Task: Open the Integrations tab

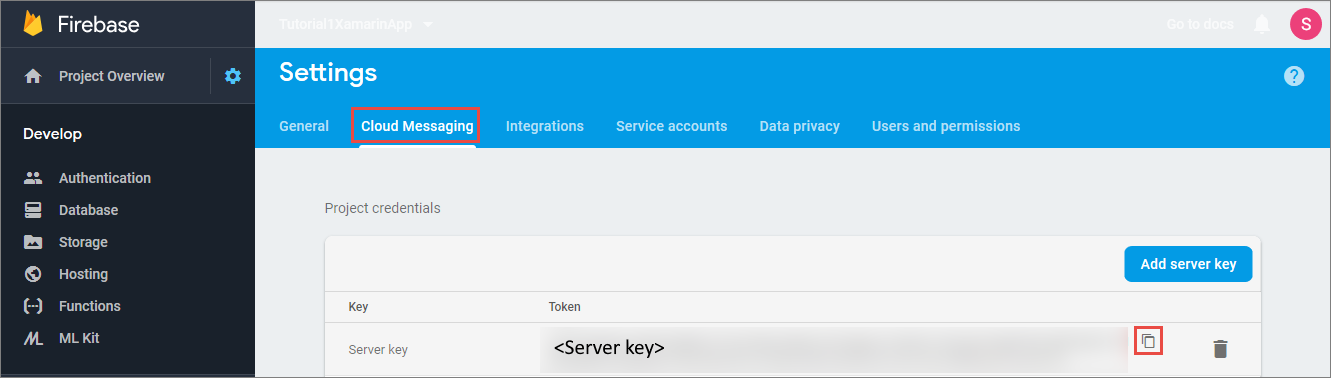Action: coord(545,126)
